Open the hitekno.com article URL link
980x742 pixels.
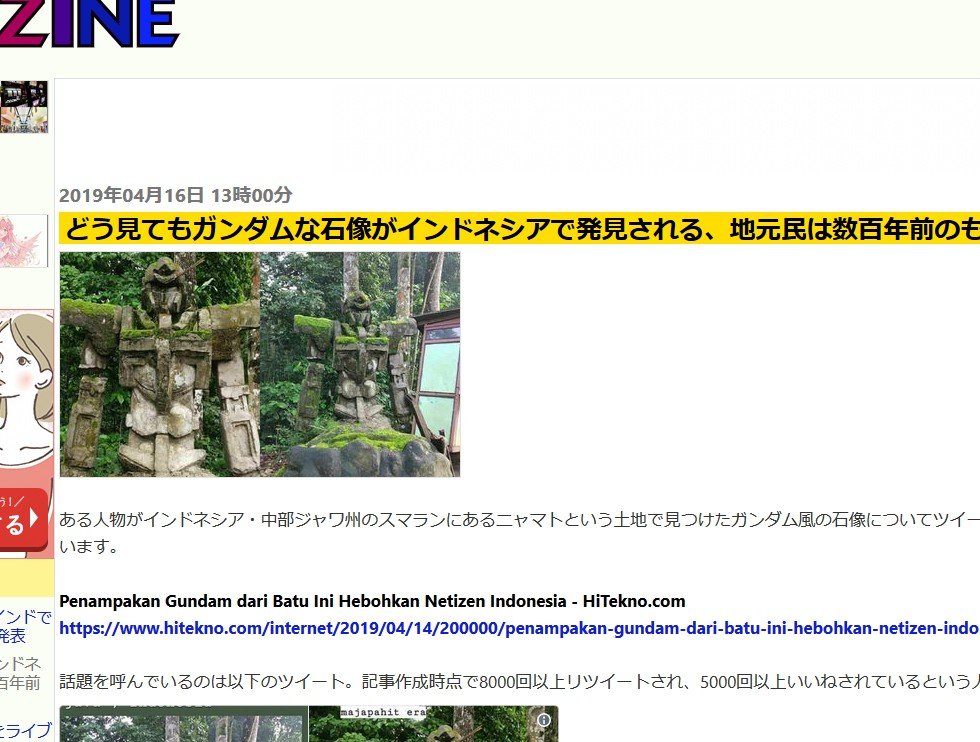(519, 628)
